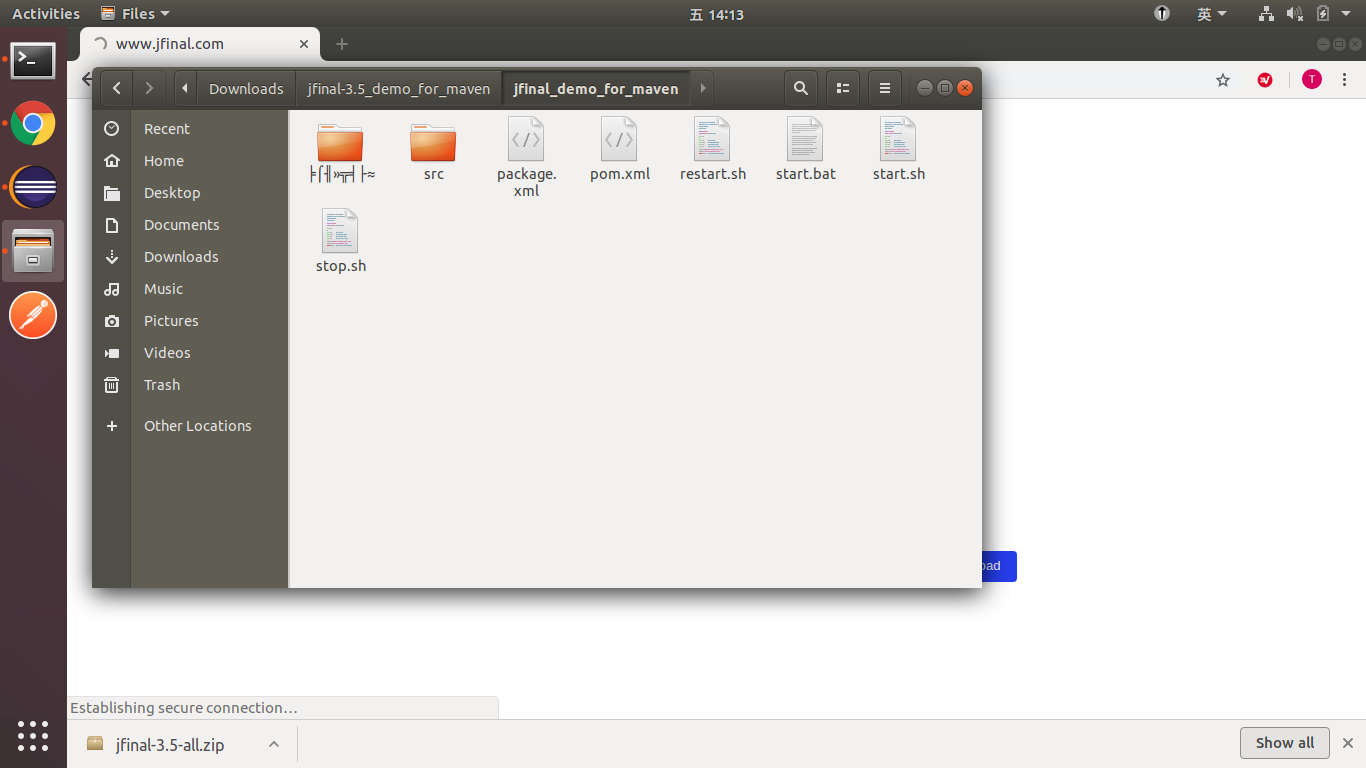Launch Terminal from dock
This screenshot has width=1366, height=768.
coord(33,60)
